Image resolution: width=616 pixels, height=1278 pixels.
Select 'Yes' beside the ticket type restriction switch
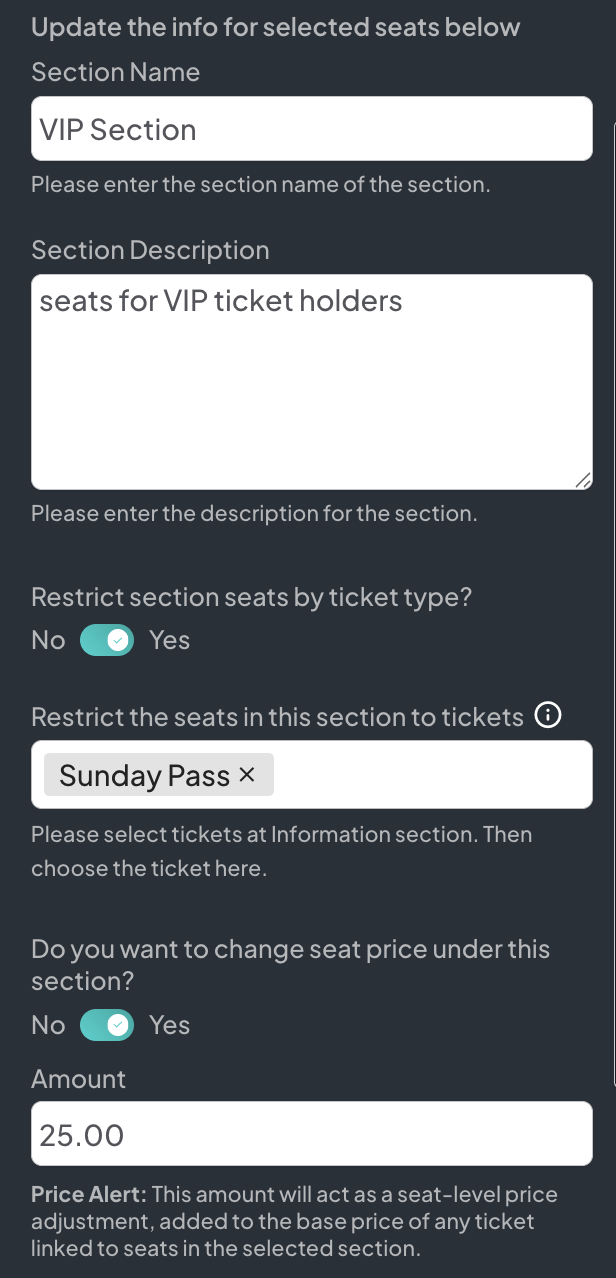point(169,640)
